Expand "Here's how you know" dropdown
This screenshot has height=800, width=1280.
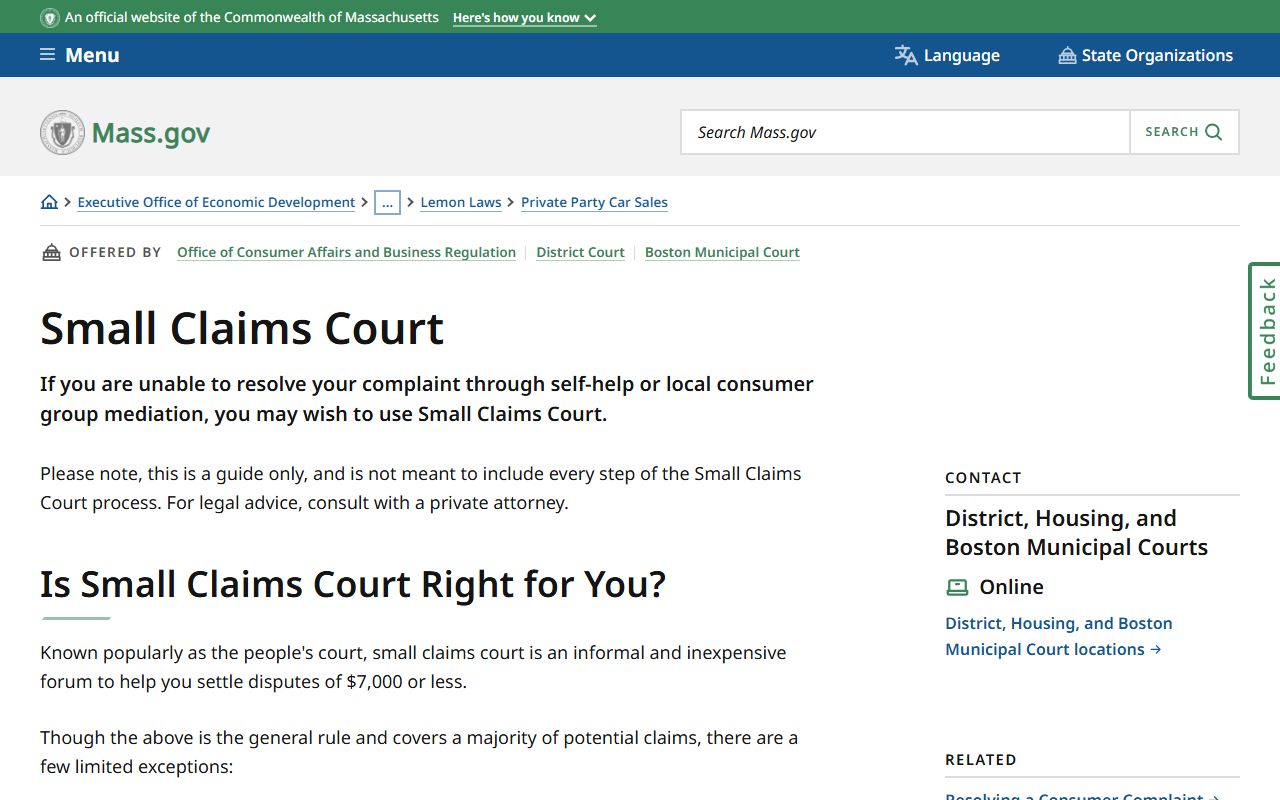[524, 18]
